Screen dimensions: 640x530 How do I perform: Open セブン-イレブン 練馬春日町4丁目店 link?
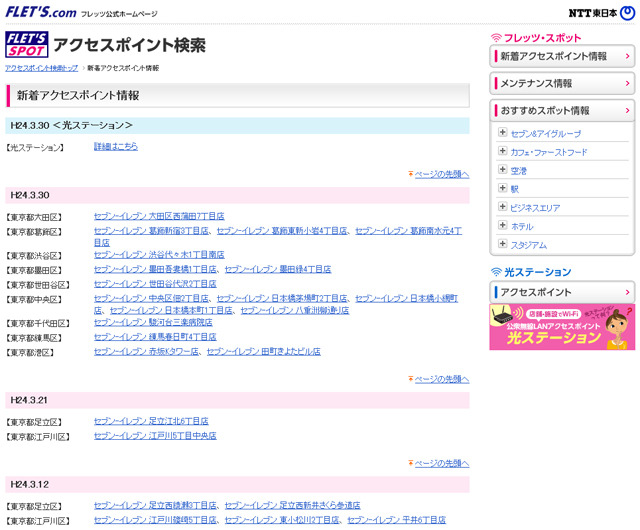coord(155,337)
